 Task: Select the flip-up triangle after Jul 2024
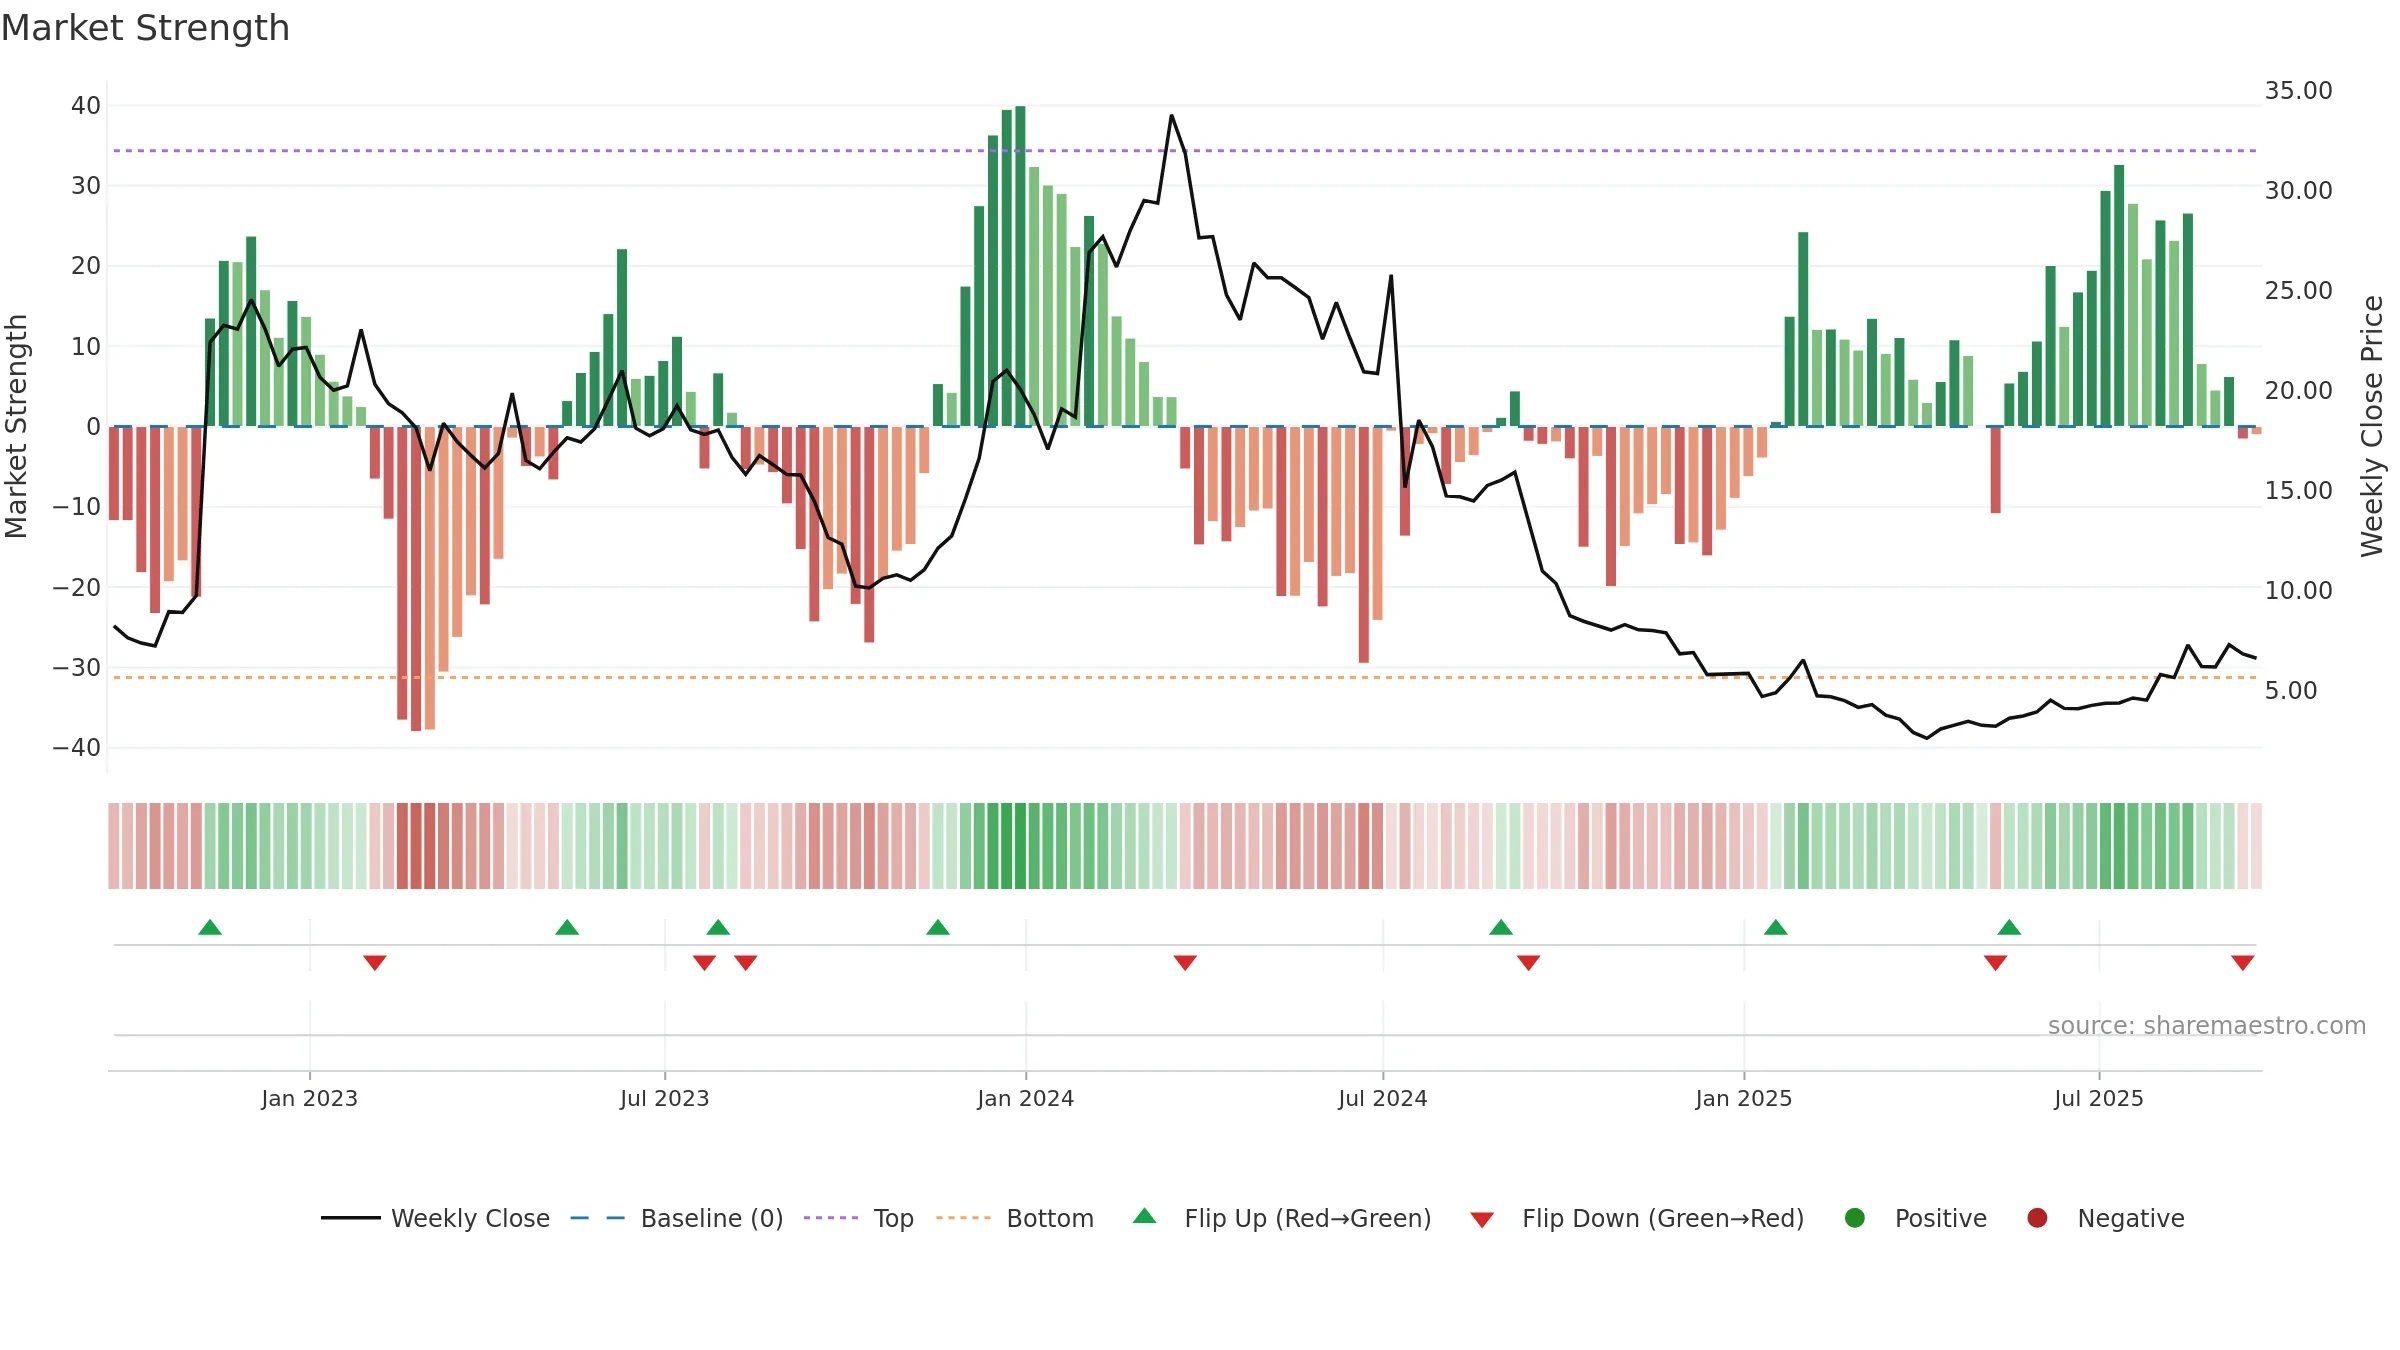1501,927
